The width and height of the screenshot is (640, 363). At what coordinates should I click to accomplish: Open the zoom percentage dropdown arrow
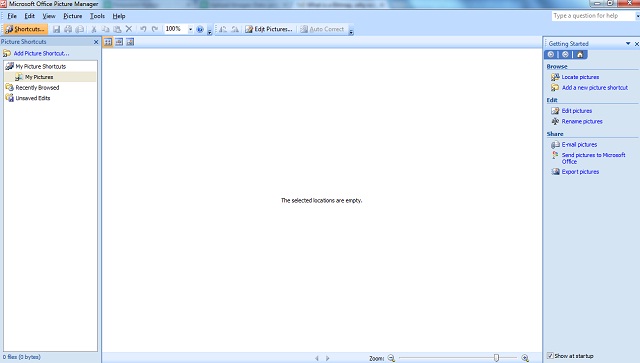point(190,29)
